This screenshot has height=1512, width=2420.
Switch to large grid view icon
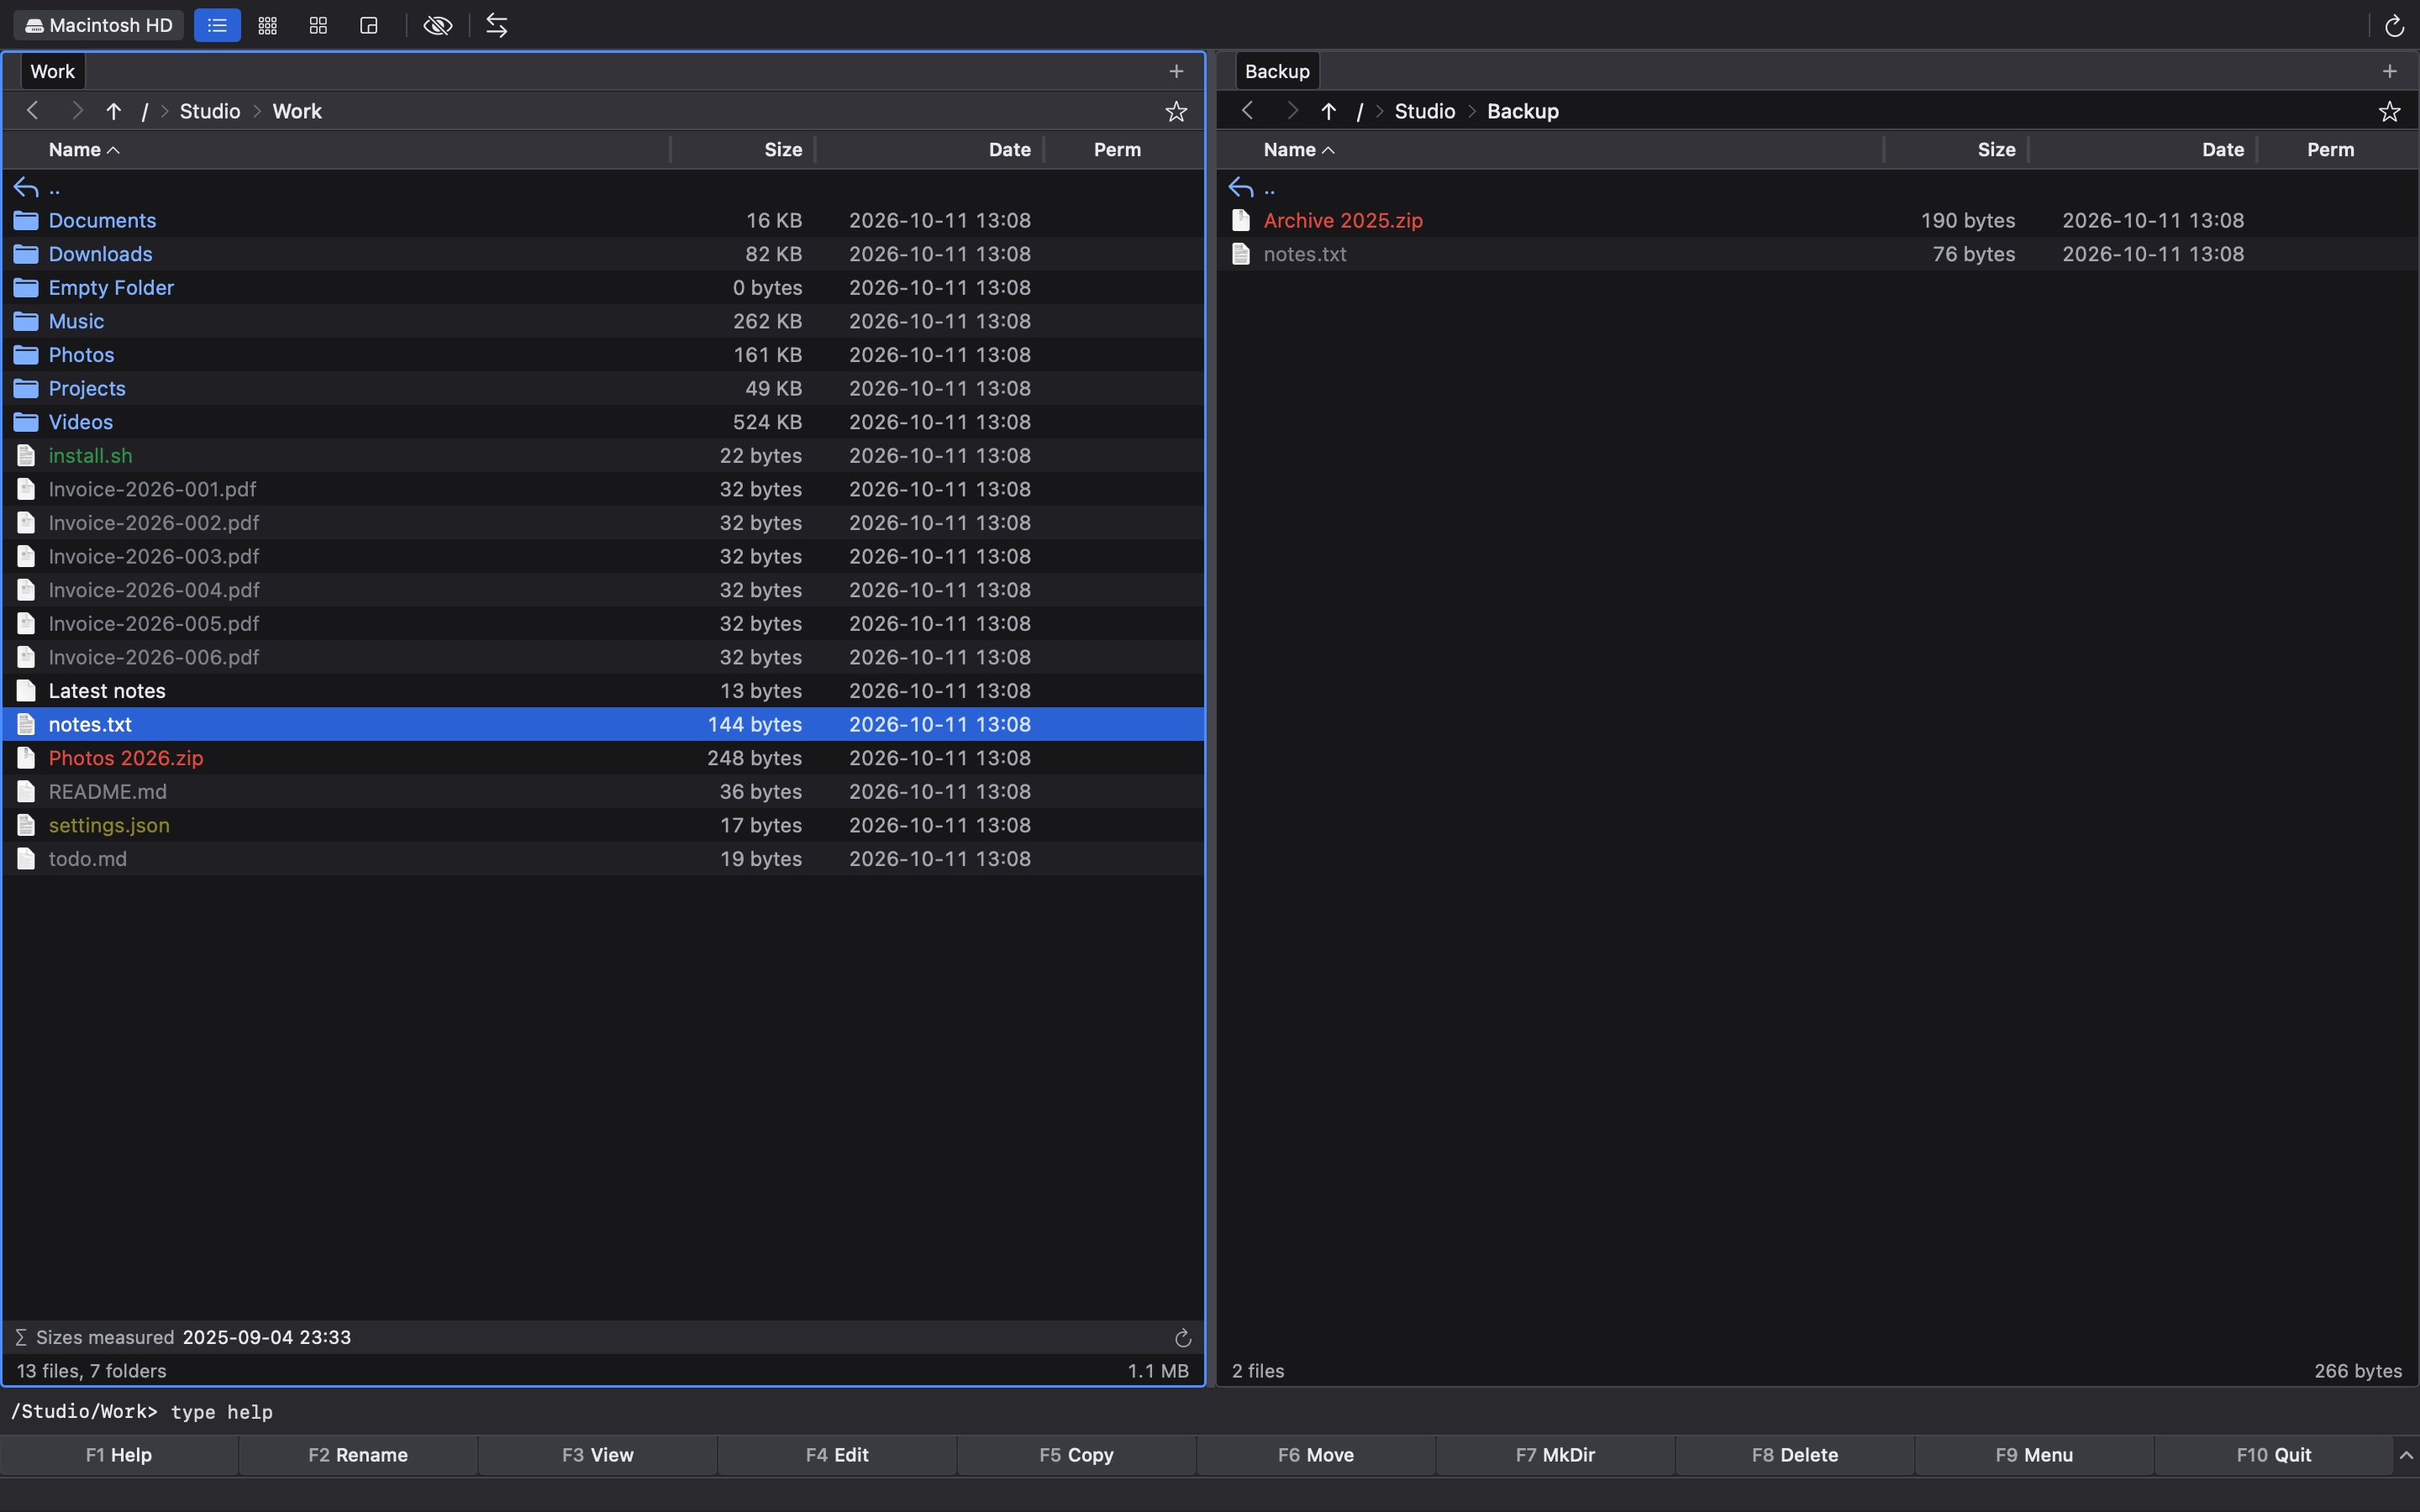[318, 26]
